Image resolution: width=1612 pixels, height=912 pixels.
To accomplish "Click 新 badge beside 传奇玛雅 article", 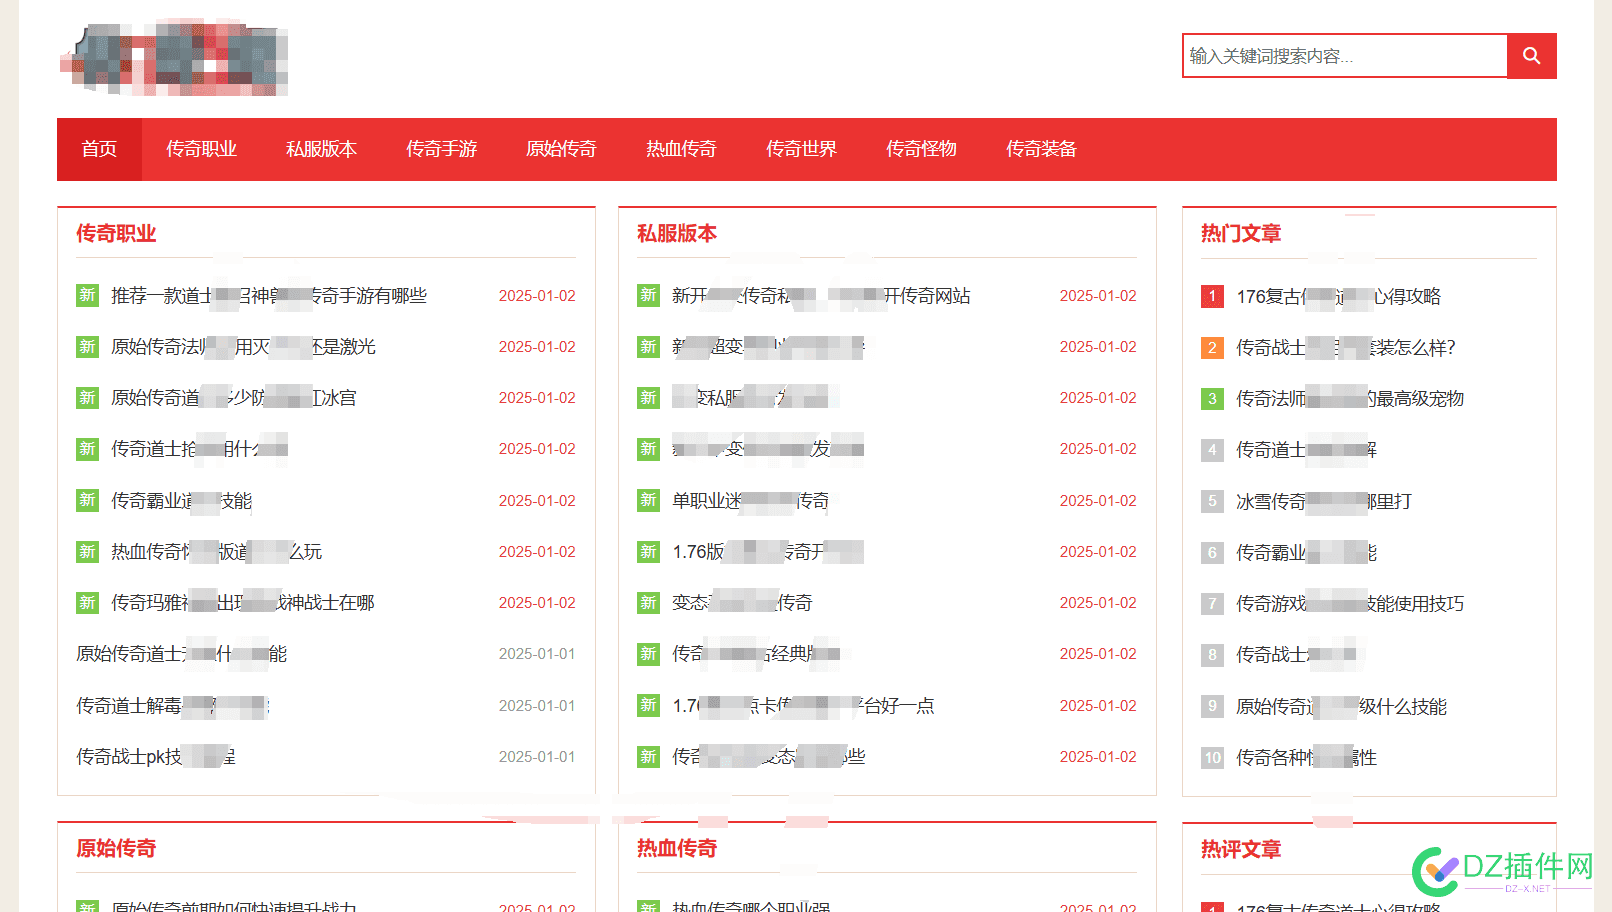I will click(87, 603).
